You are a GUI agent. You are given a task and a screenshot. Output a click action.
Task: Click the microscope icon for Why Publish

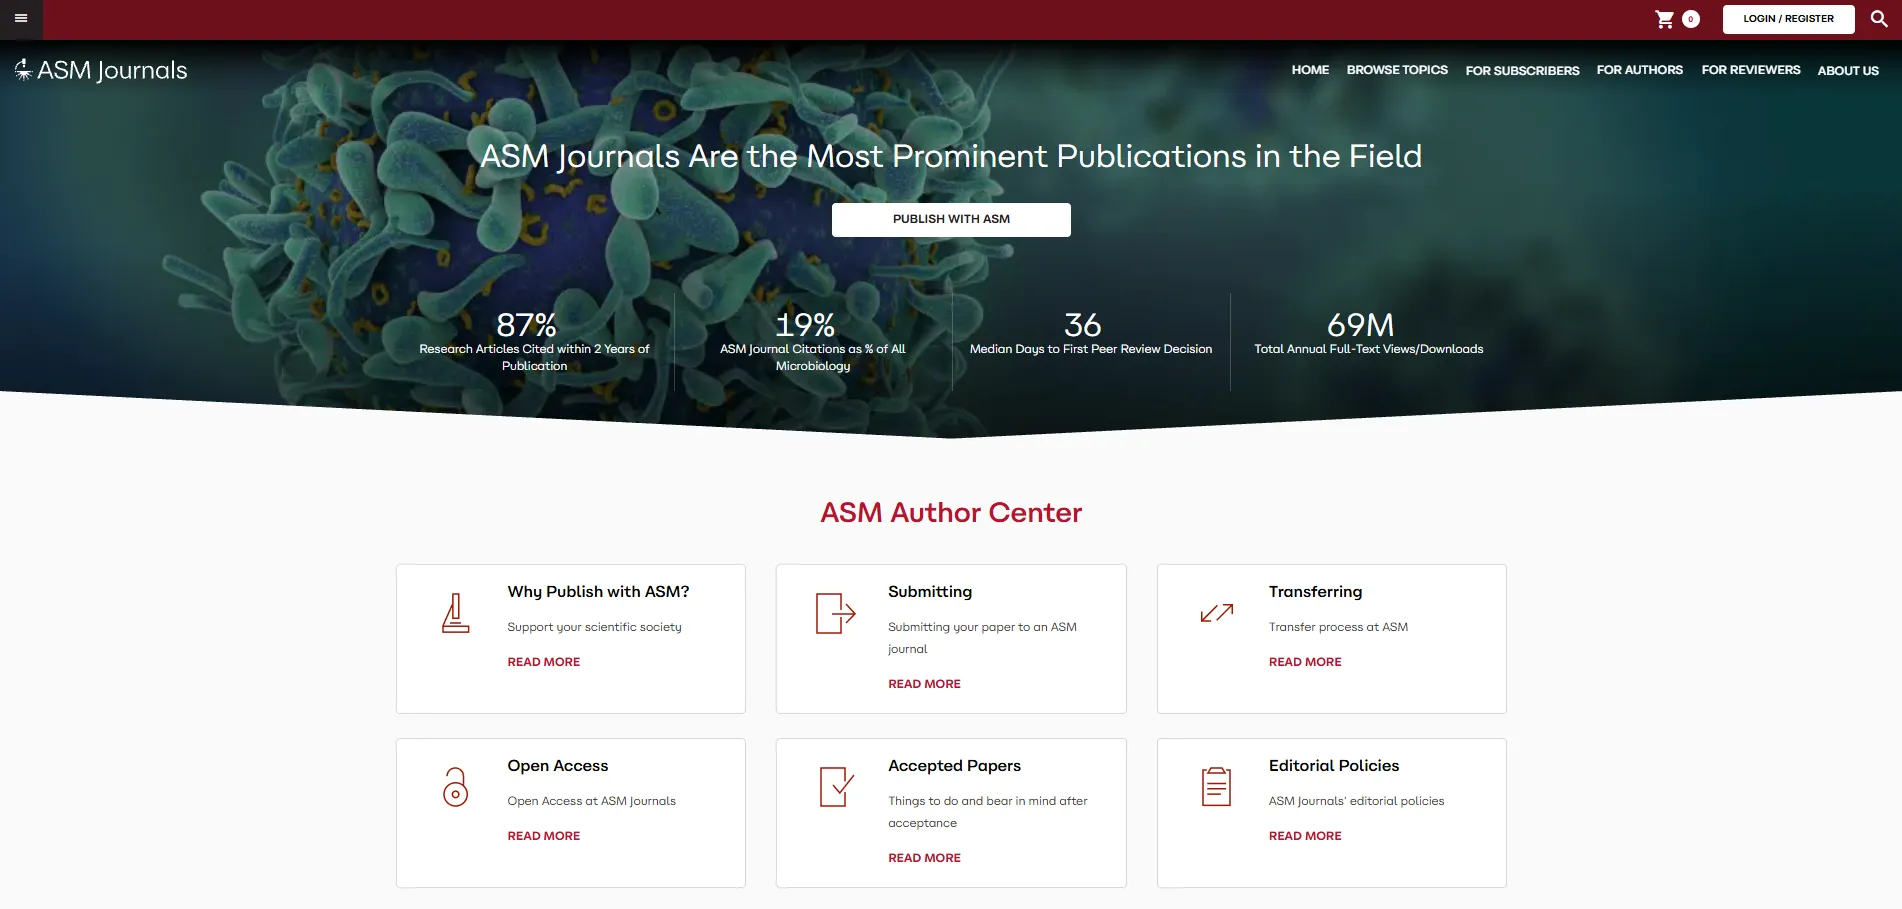click(455, 613)
